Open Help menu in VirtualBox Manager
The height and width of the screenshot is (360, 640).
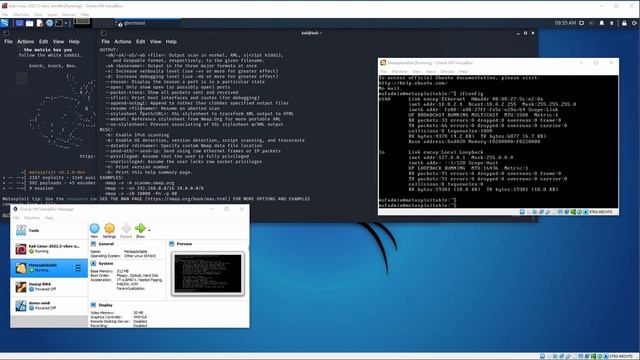click(x=49, y=218)
